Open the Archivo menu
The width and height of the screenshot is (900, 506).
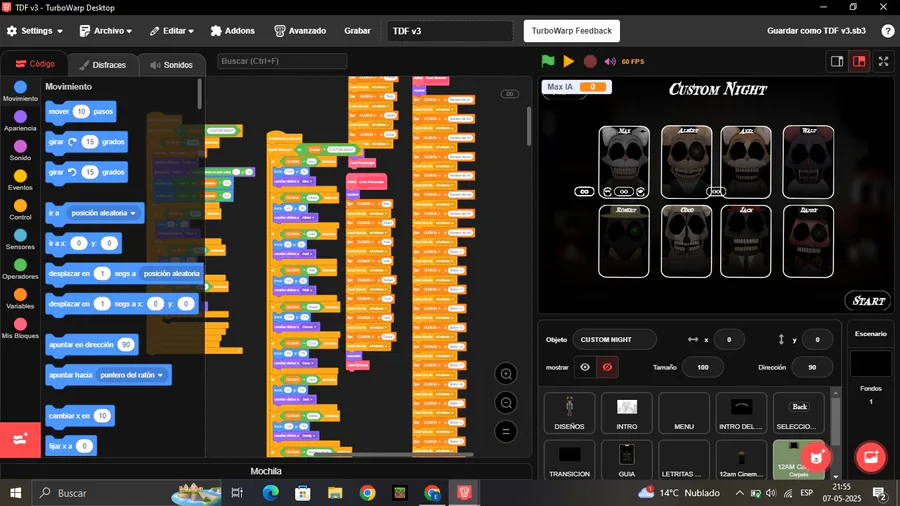click(x=106, y=31)
